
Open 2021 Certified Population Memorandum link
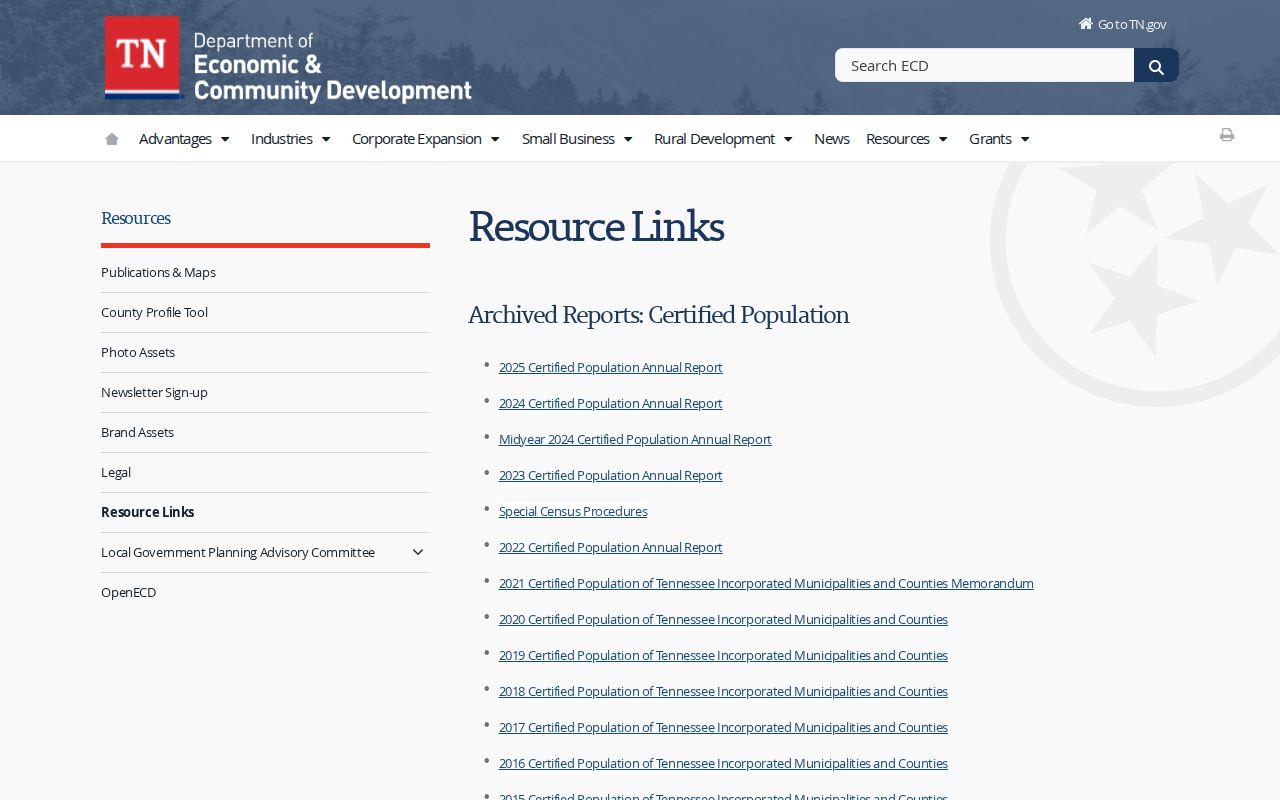(x=766, y=583)
